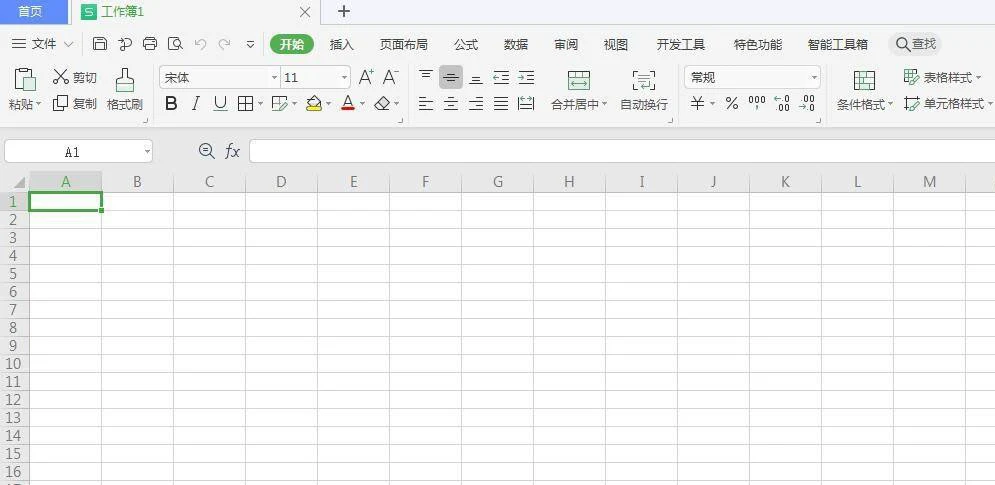
Task: Toggle vertical middle alignment
Action: click(451, 77)
